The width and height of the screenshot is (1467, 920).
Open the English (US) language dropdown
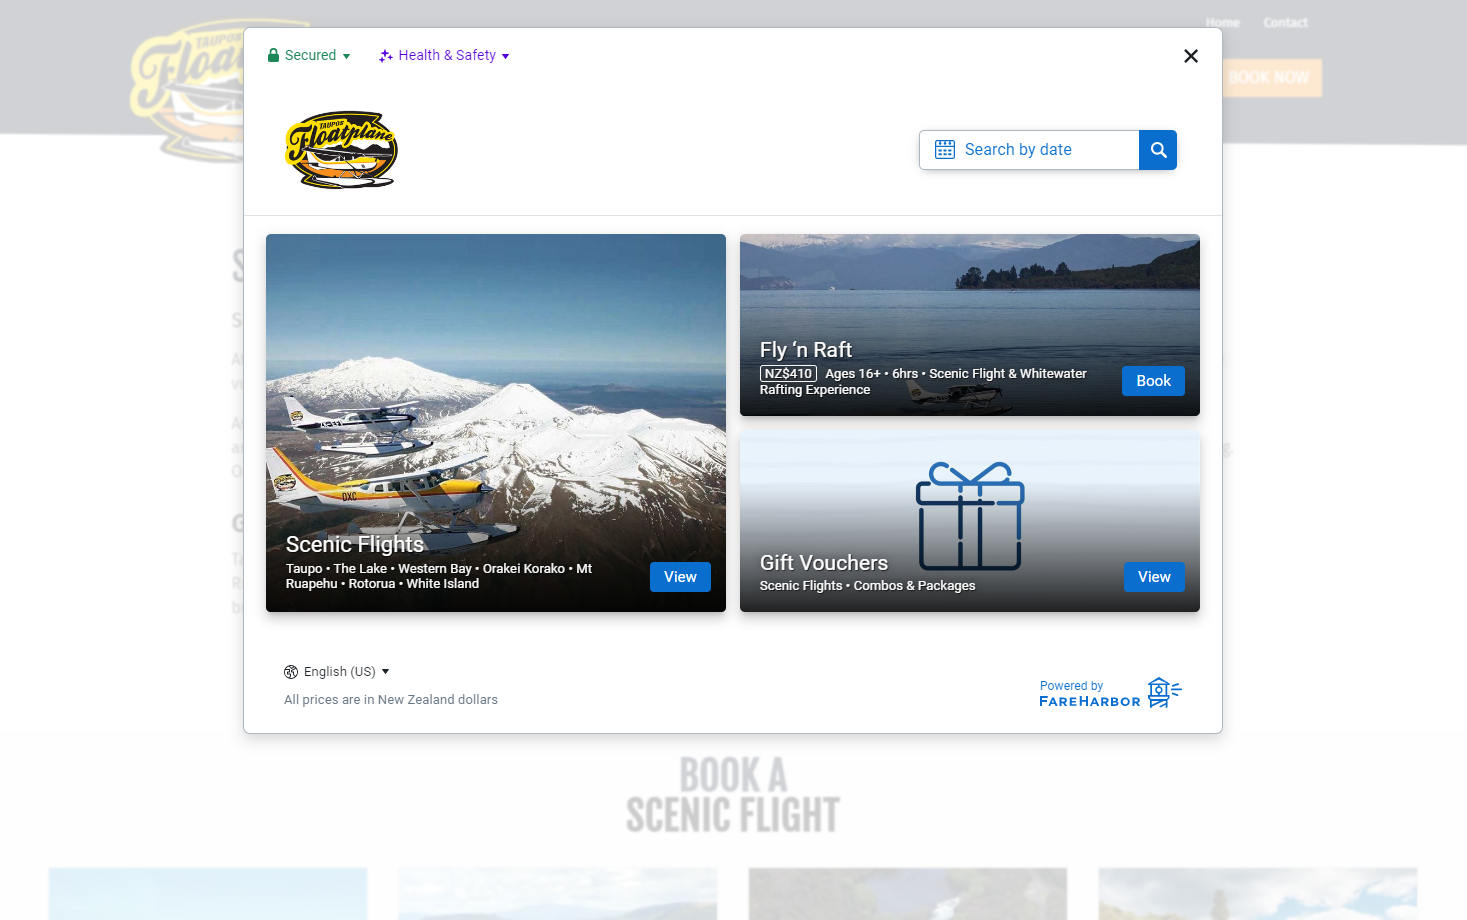338,671
